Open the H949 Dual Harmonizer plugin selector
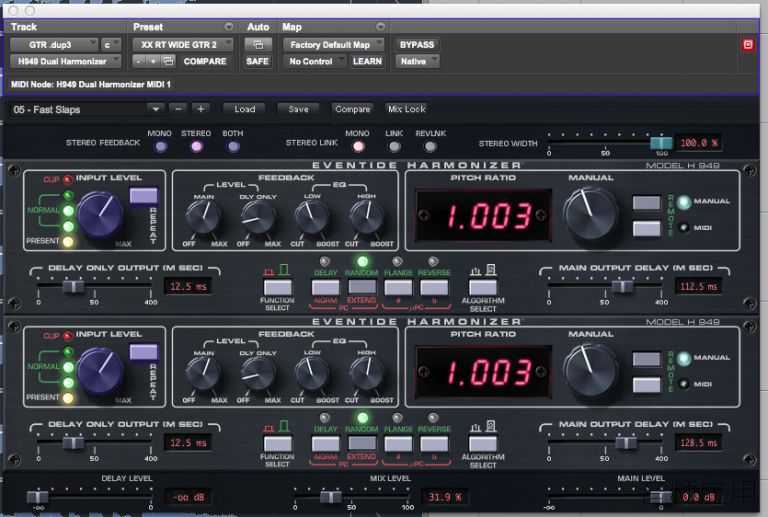Viewport: 768px width, 517px height. click(66, 61)
